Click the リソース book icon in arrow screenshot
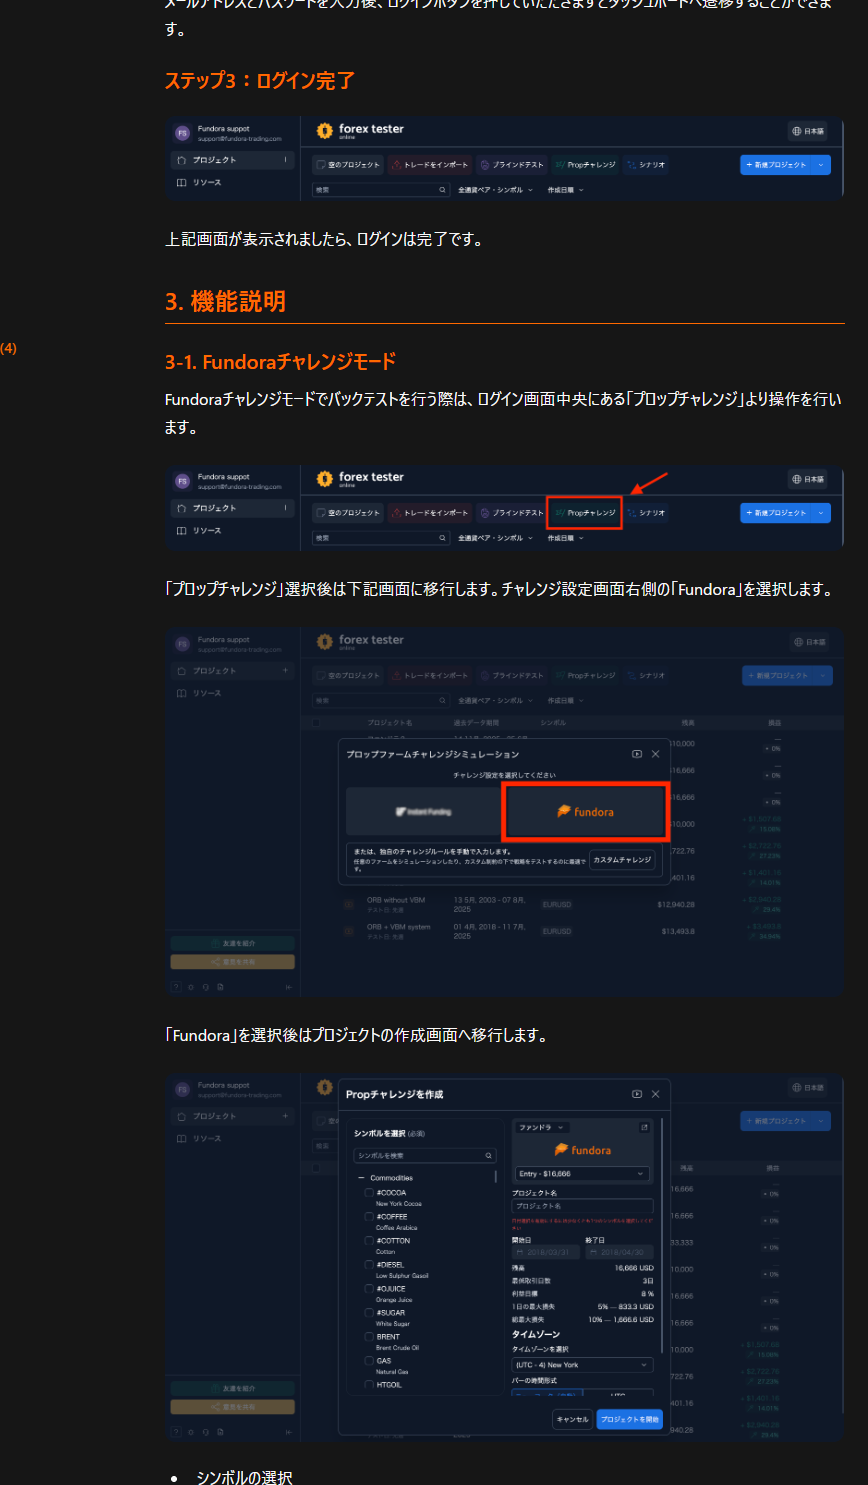Screen dimensions: 868x1485 [181, 531]
